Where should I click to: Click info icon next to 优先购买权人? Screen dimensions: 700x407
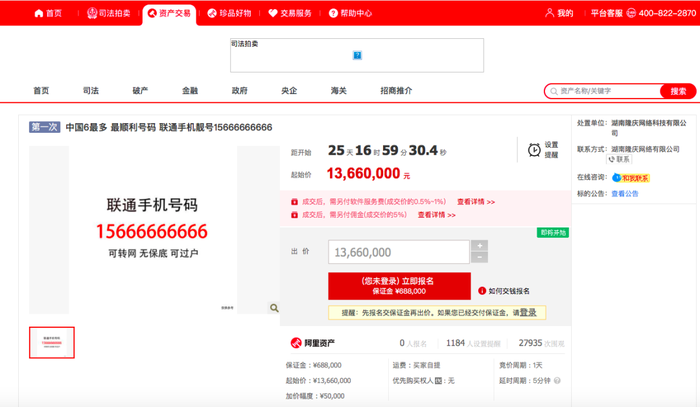tap(438, 381)
